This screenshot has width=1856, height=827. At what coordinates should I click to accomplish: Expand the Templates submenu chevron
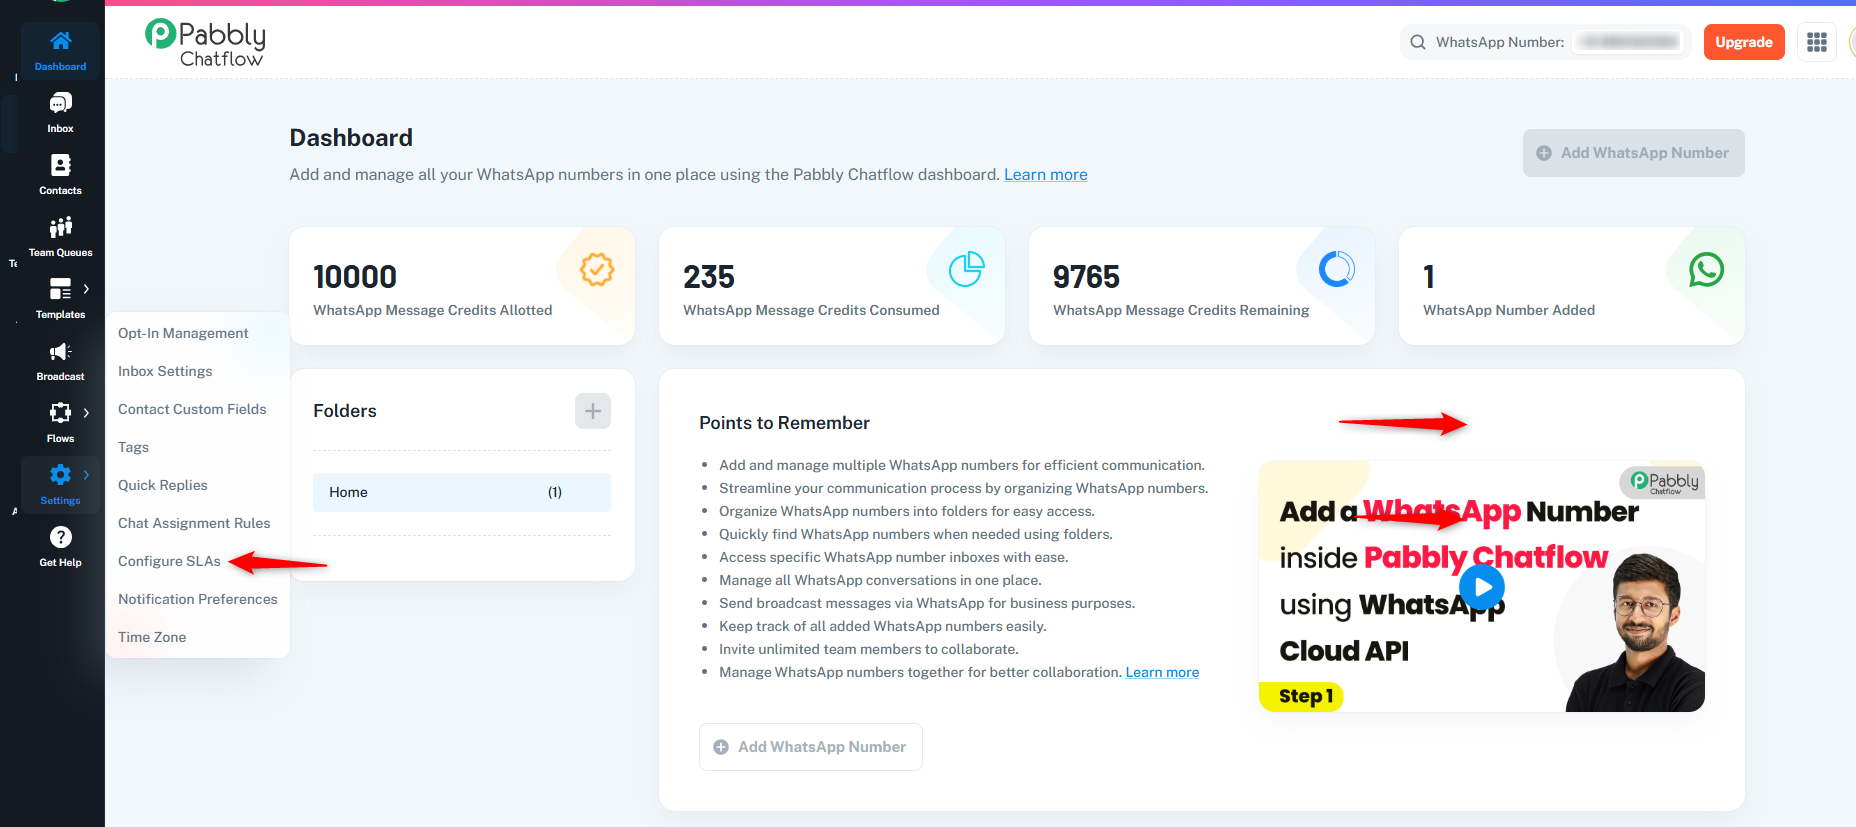tap(87, 289)
